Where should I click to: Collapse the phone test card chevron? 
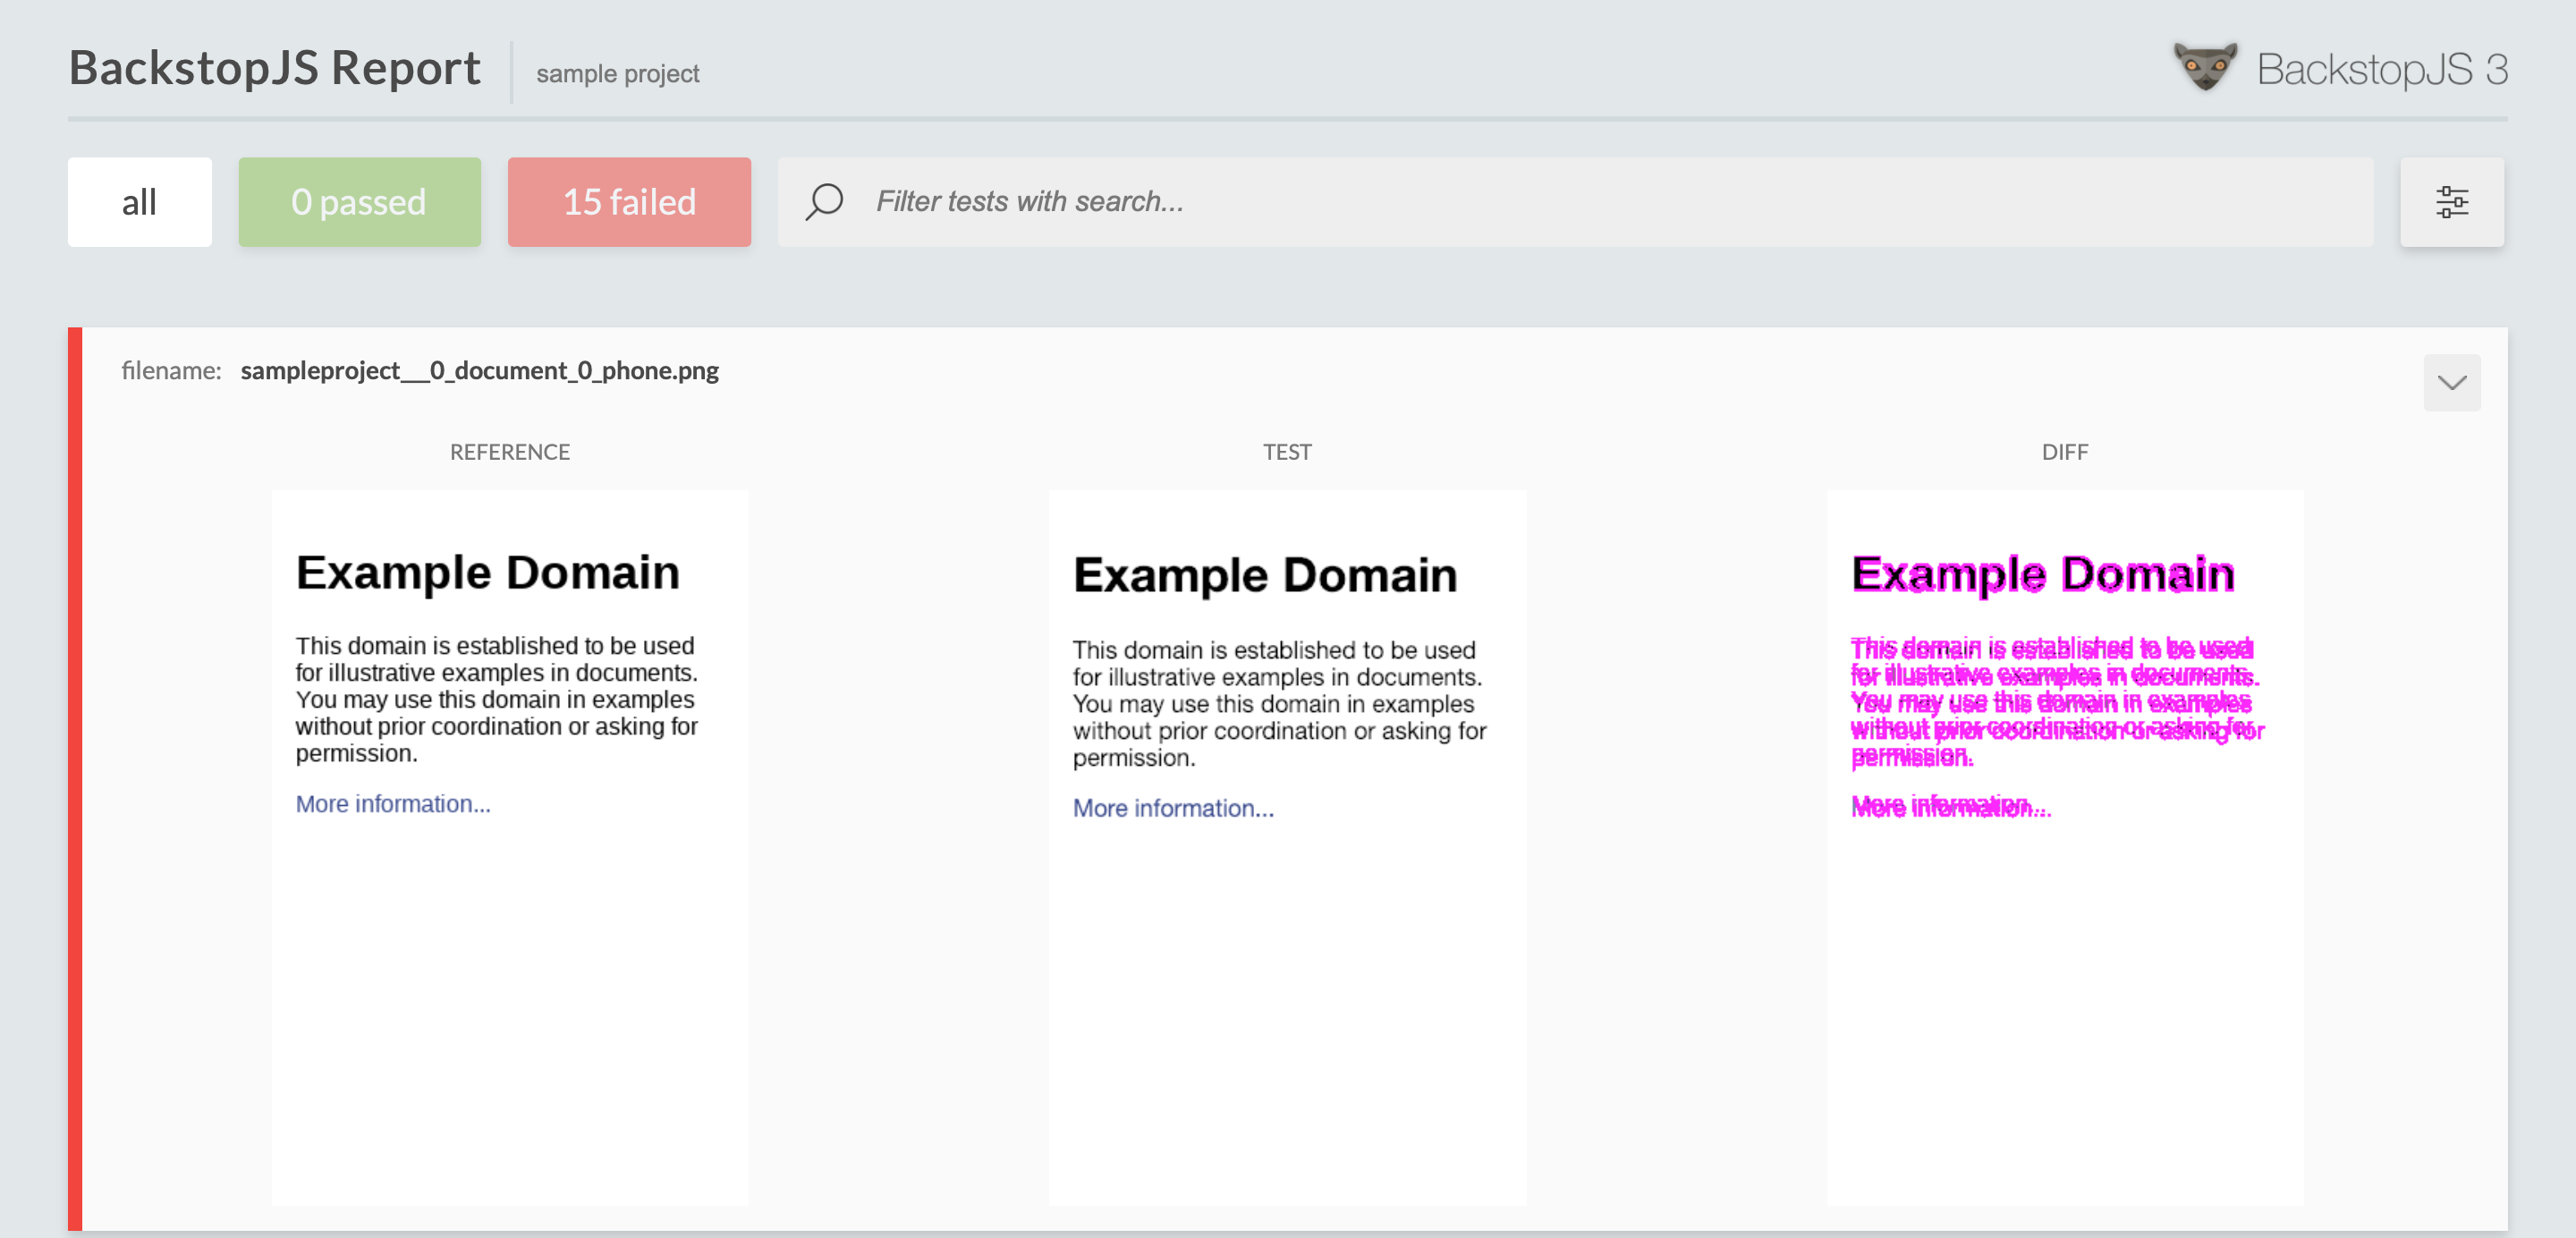2451,383
